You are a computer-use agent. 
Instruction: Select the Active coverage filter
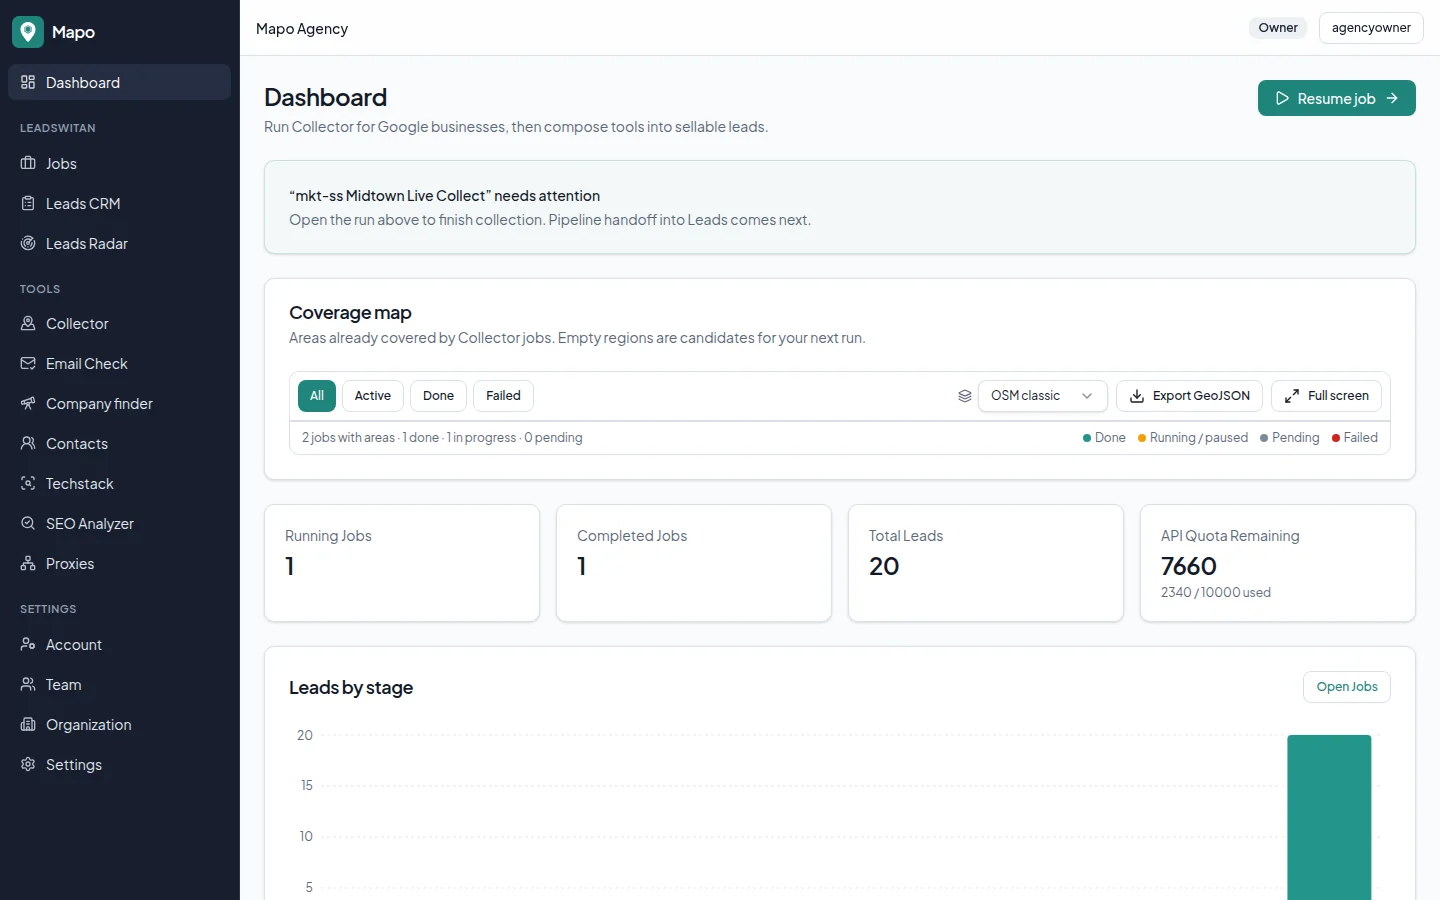[373, 396]
